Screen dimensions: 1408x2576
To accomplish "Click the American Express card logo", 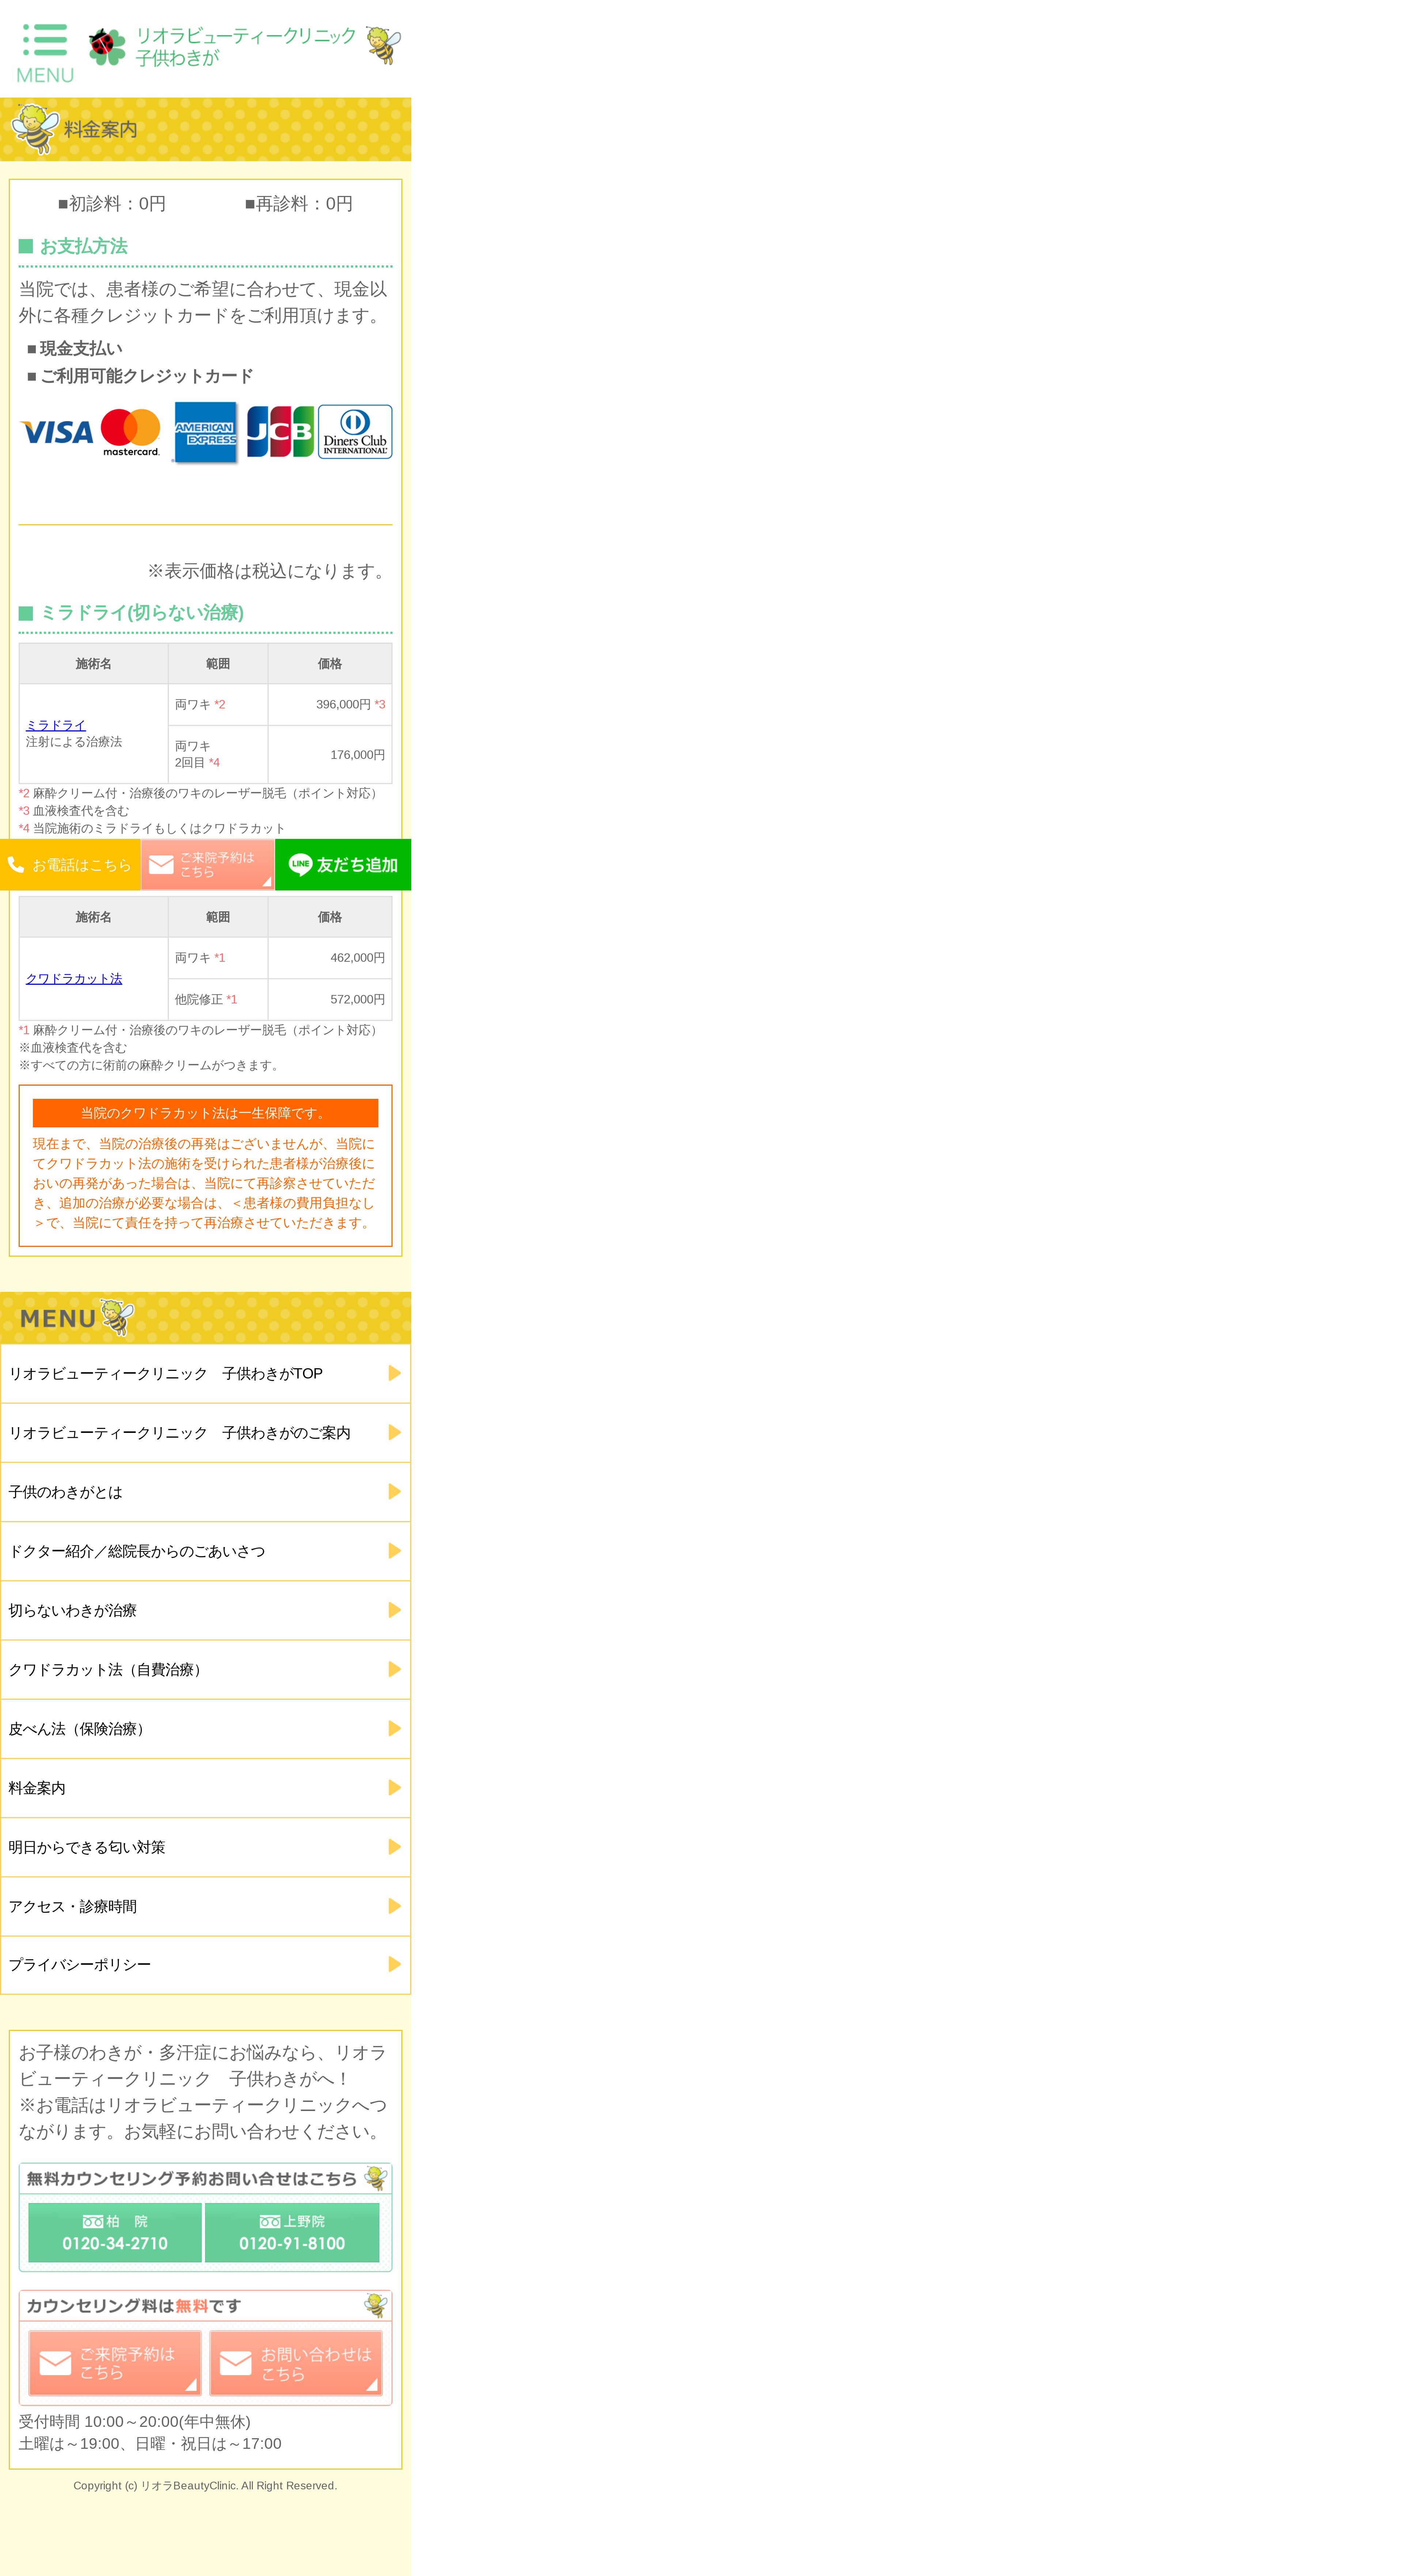I will tap(206, 432).
